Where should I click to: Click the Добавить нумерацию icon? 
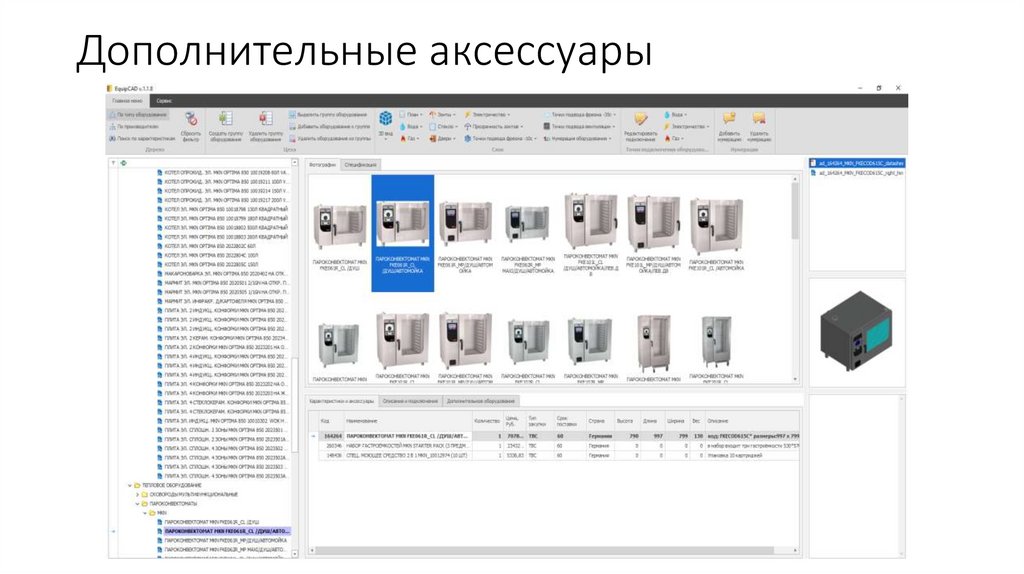[729, 118]
